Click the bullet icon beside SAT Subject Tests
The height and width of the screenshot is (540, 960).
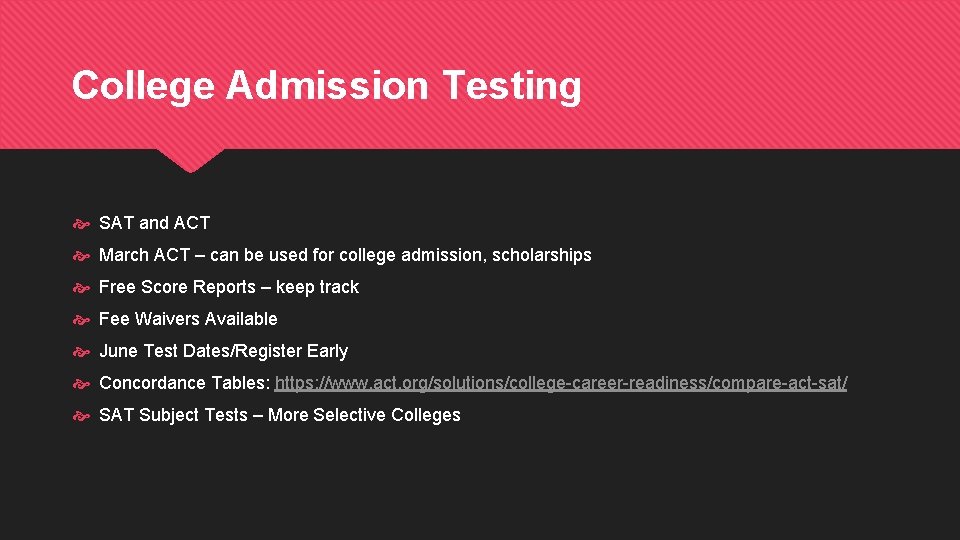click(82, 416)
